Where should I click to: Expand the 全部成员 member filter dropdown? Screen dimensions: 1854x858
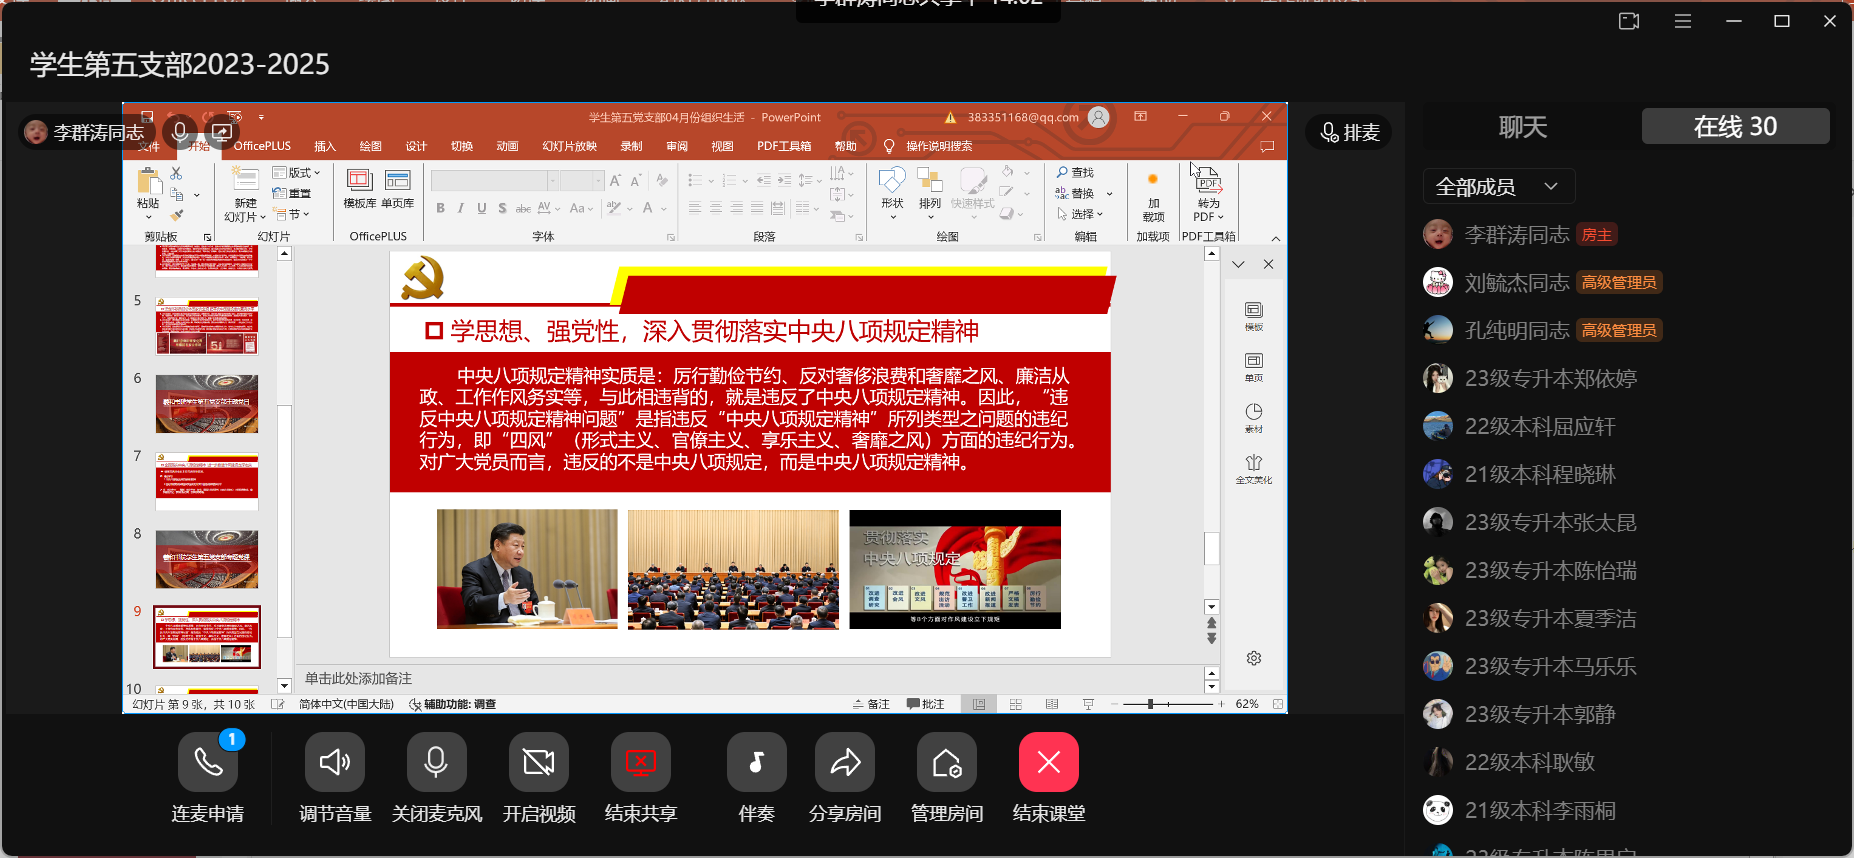coord(1497,187)
